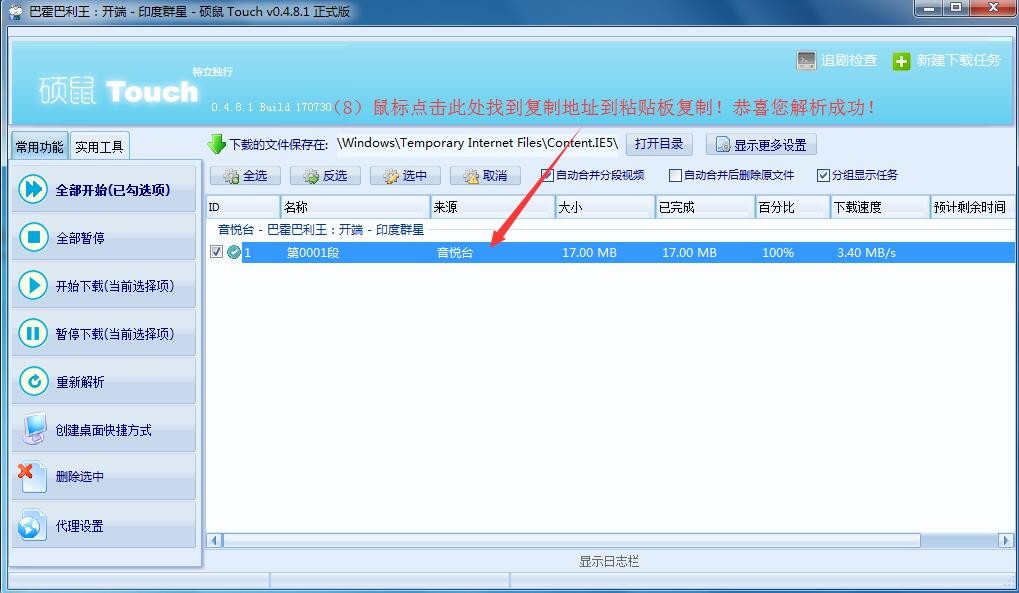Click the 硕鼠 Touch logo
Image resolution: width=1019 pixels, height=593 pixels.
pyautogui.click(x=118, y=91)
